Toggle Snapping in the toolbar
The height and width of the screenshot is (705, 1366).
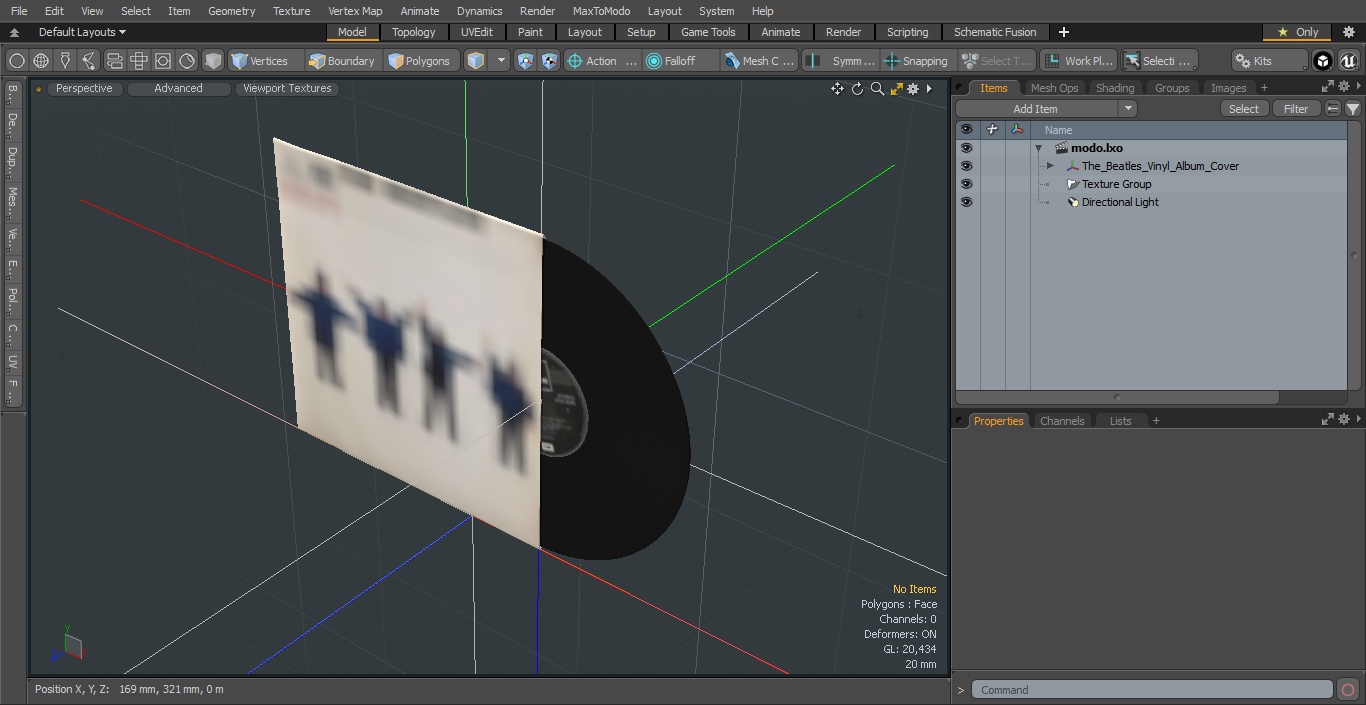click(x=916, y=61)
